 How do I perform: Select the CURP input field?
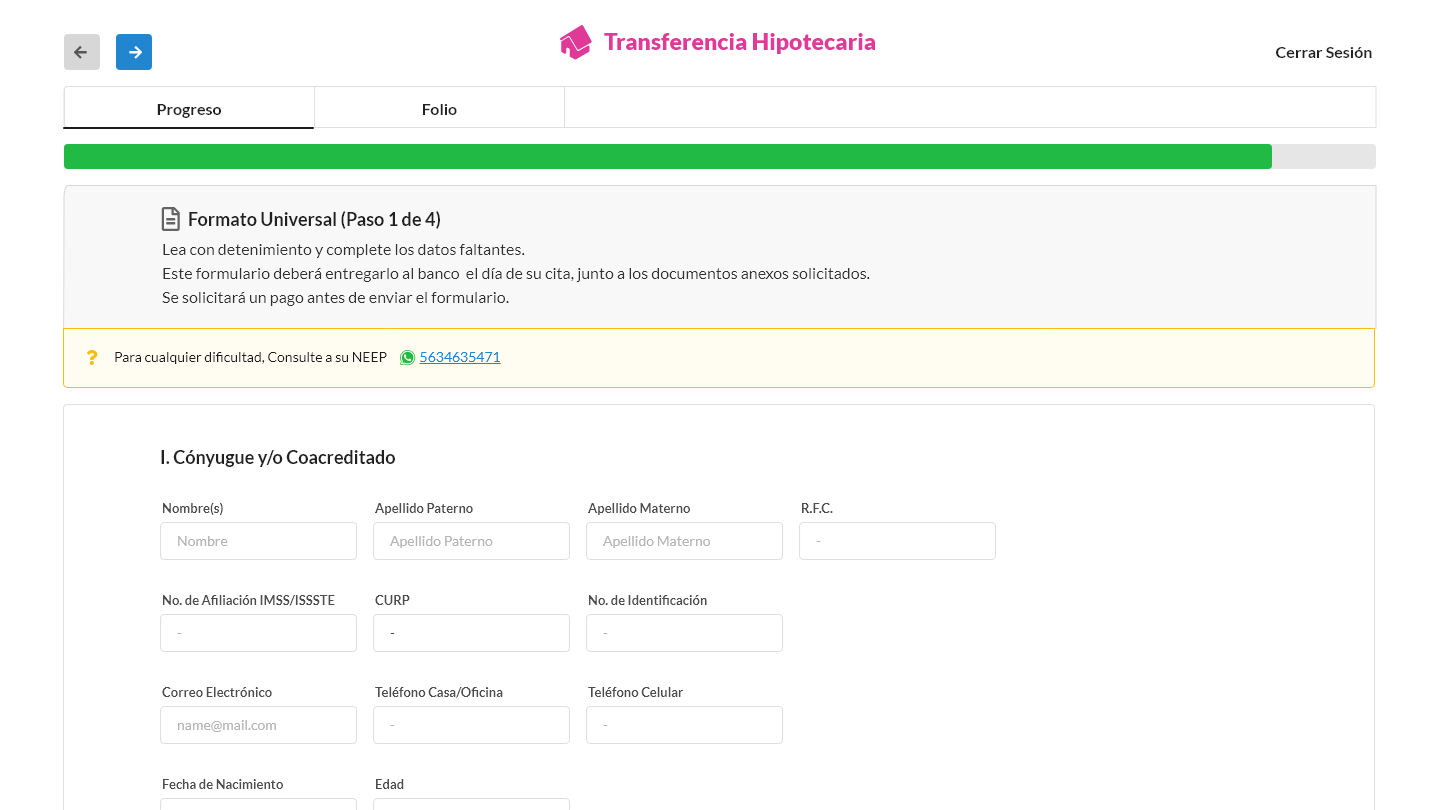tap(471, 633)
